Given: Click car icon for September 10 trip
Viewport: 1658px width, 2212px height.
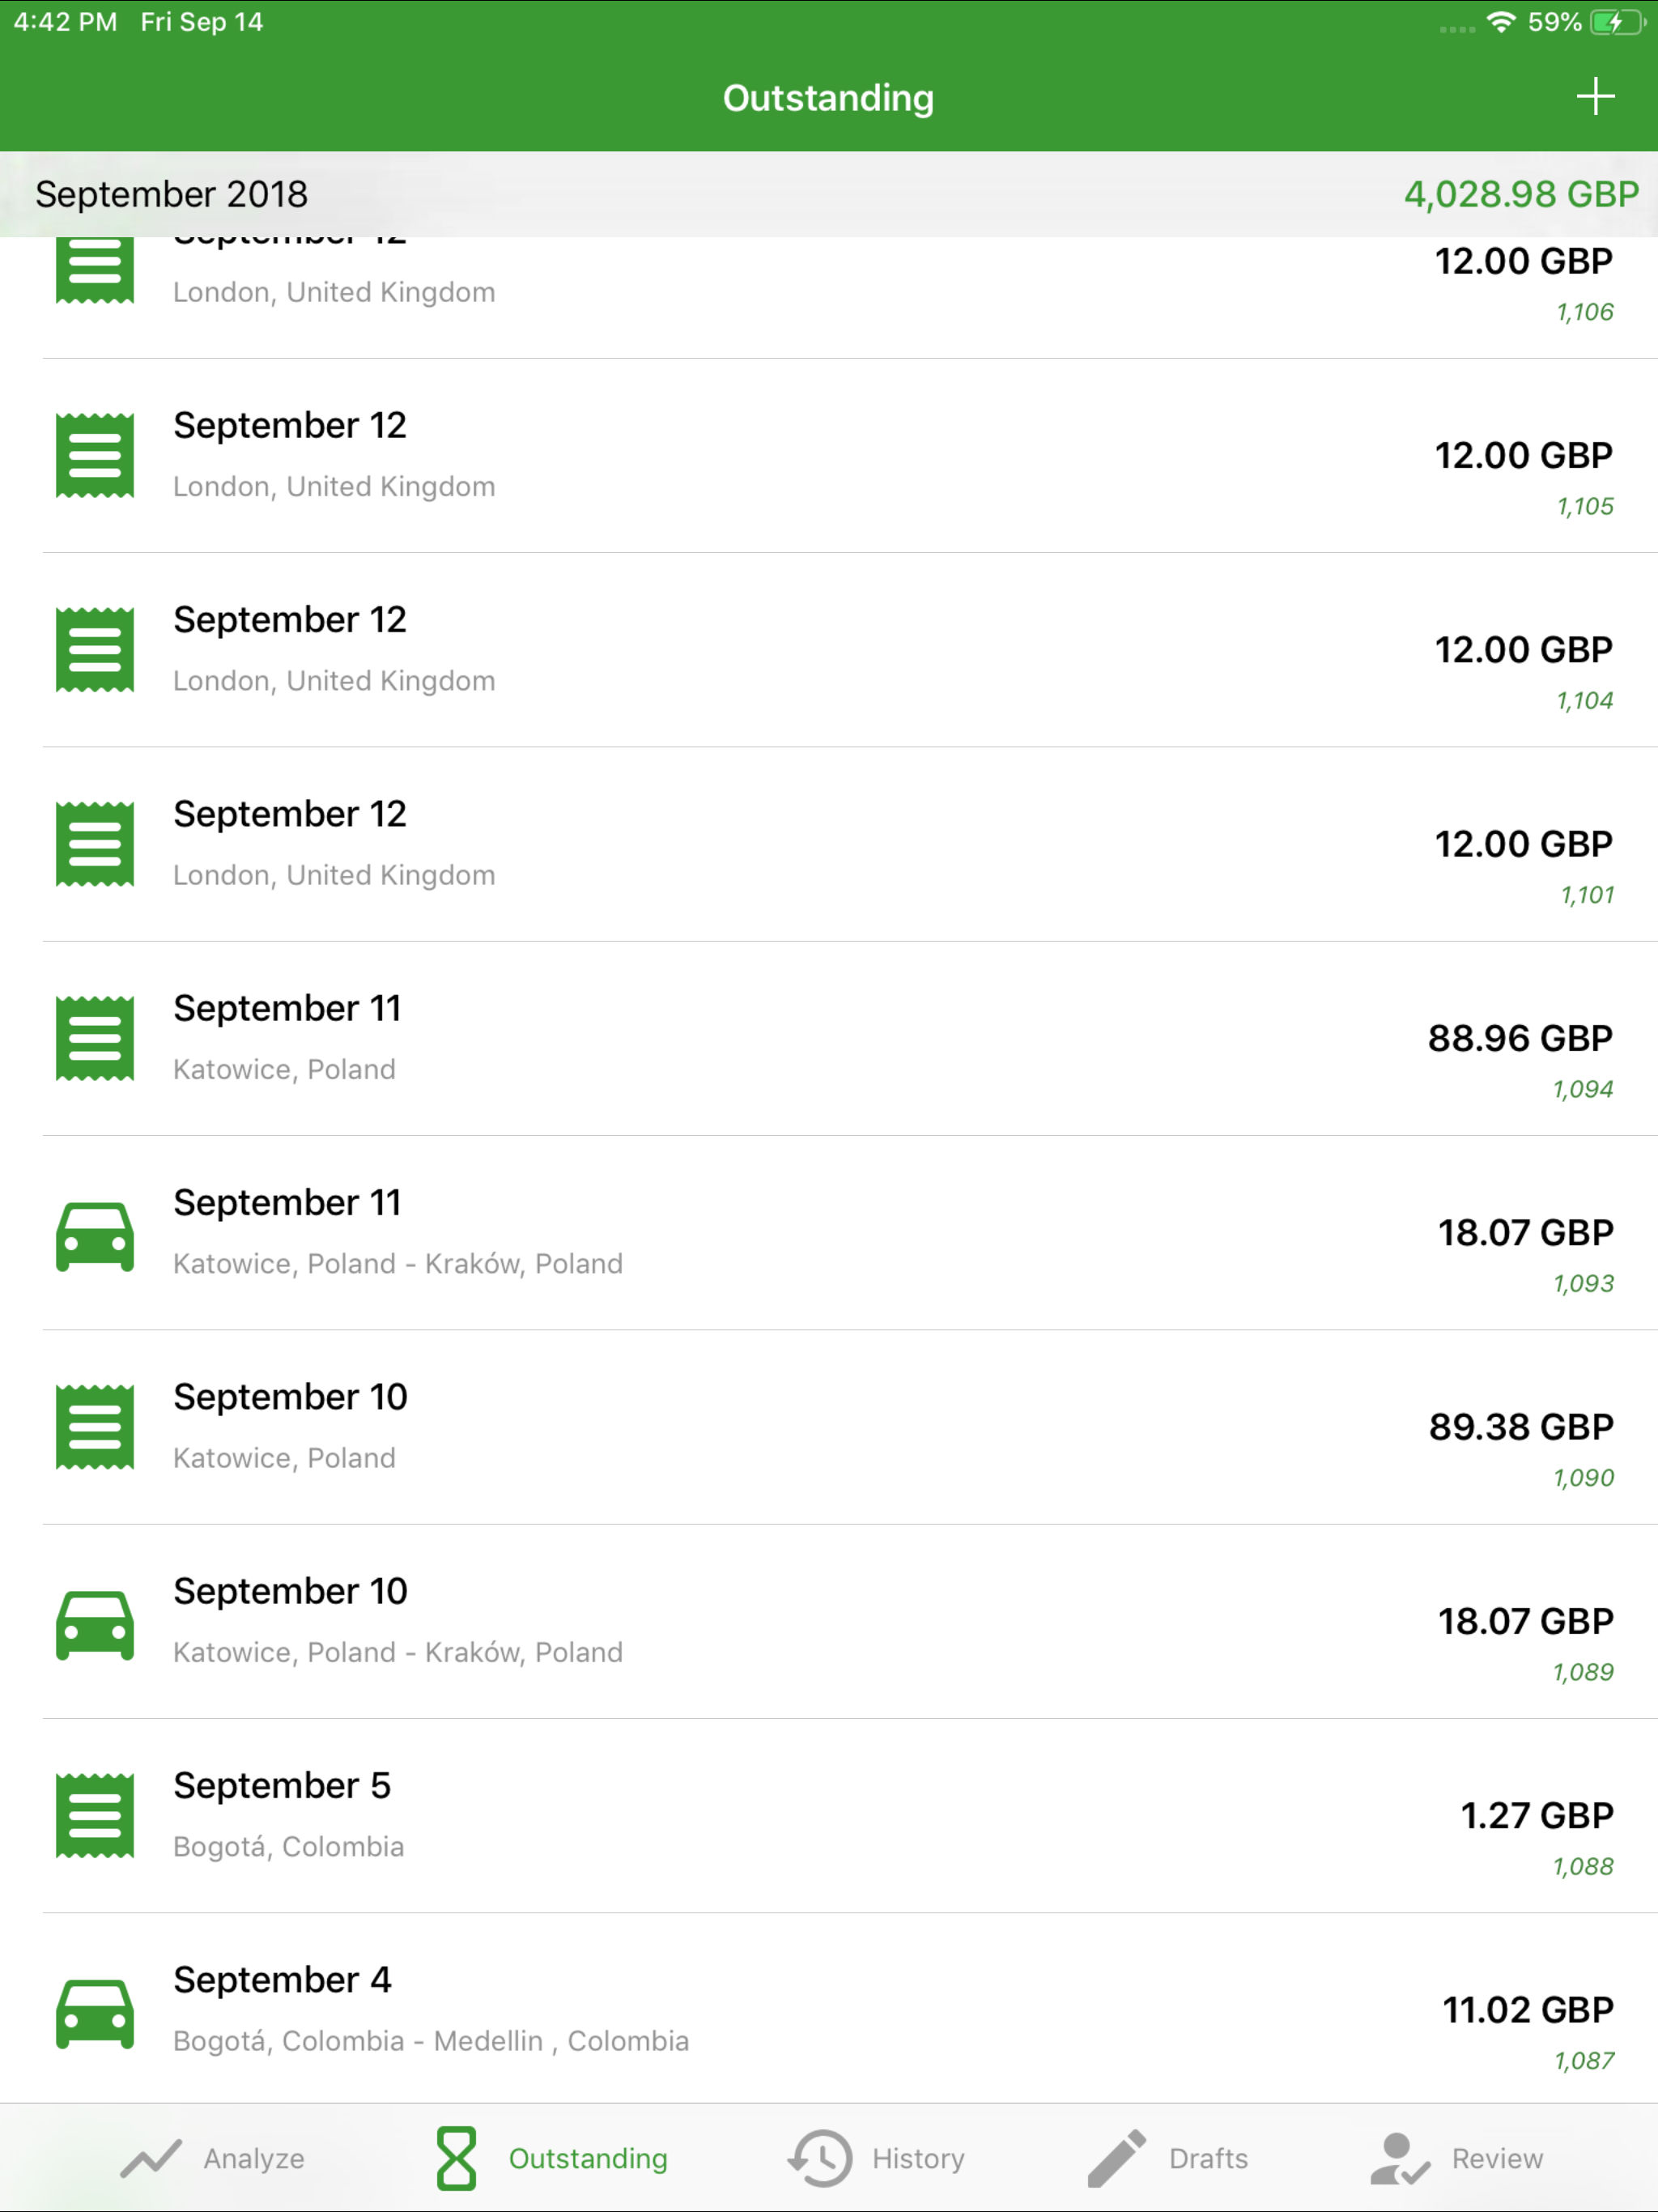Looking at the screenshot, I should [x=95, y=1625].
